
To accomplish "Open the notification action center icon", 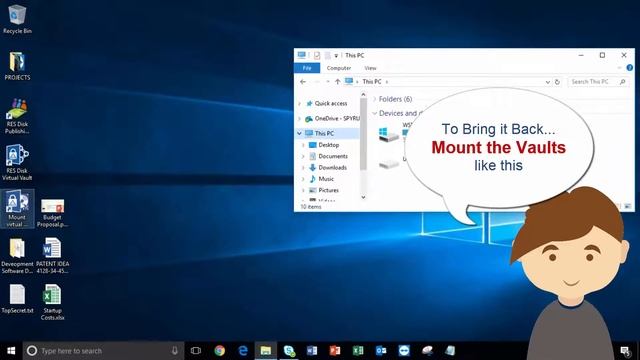I will (x=625, y=351).
